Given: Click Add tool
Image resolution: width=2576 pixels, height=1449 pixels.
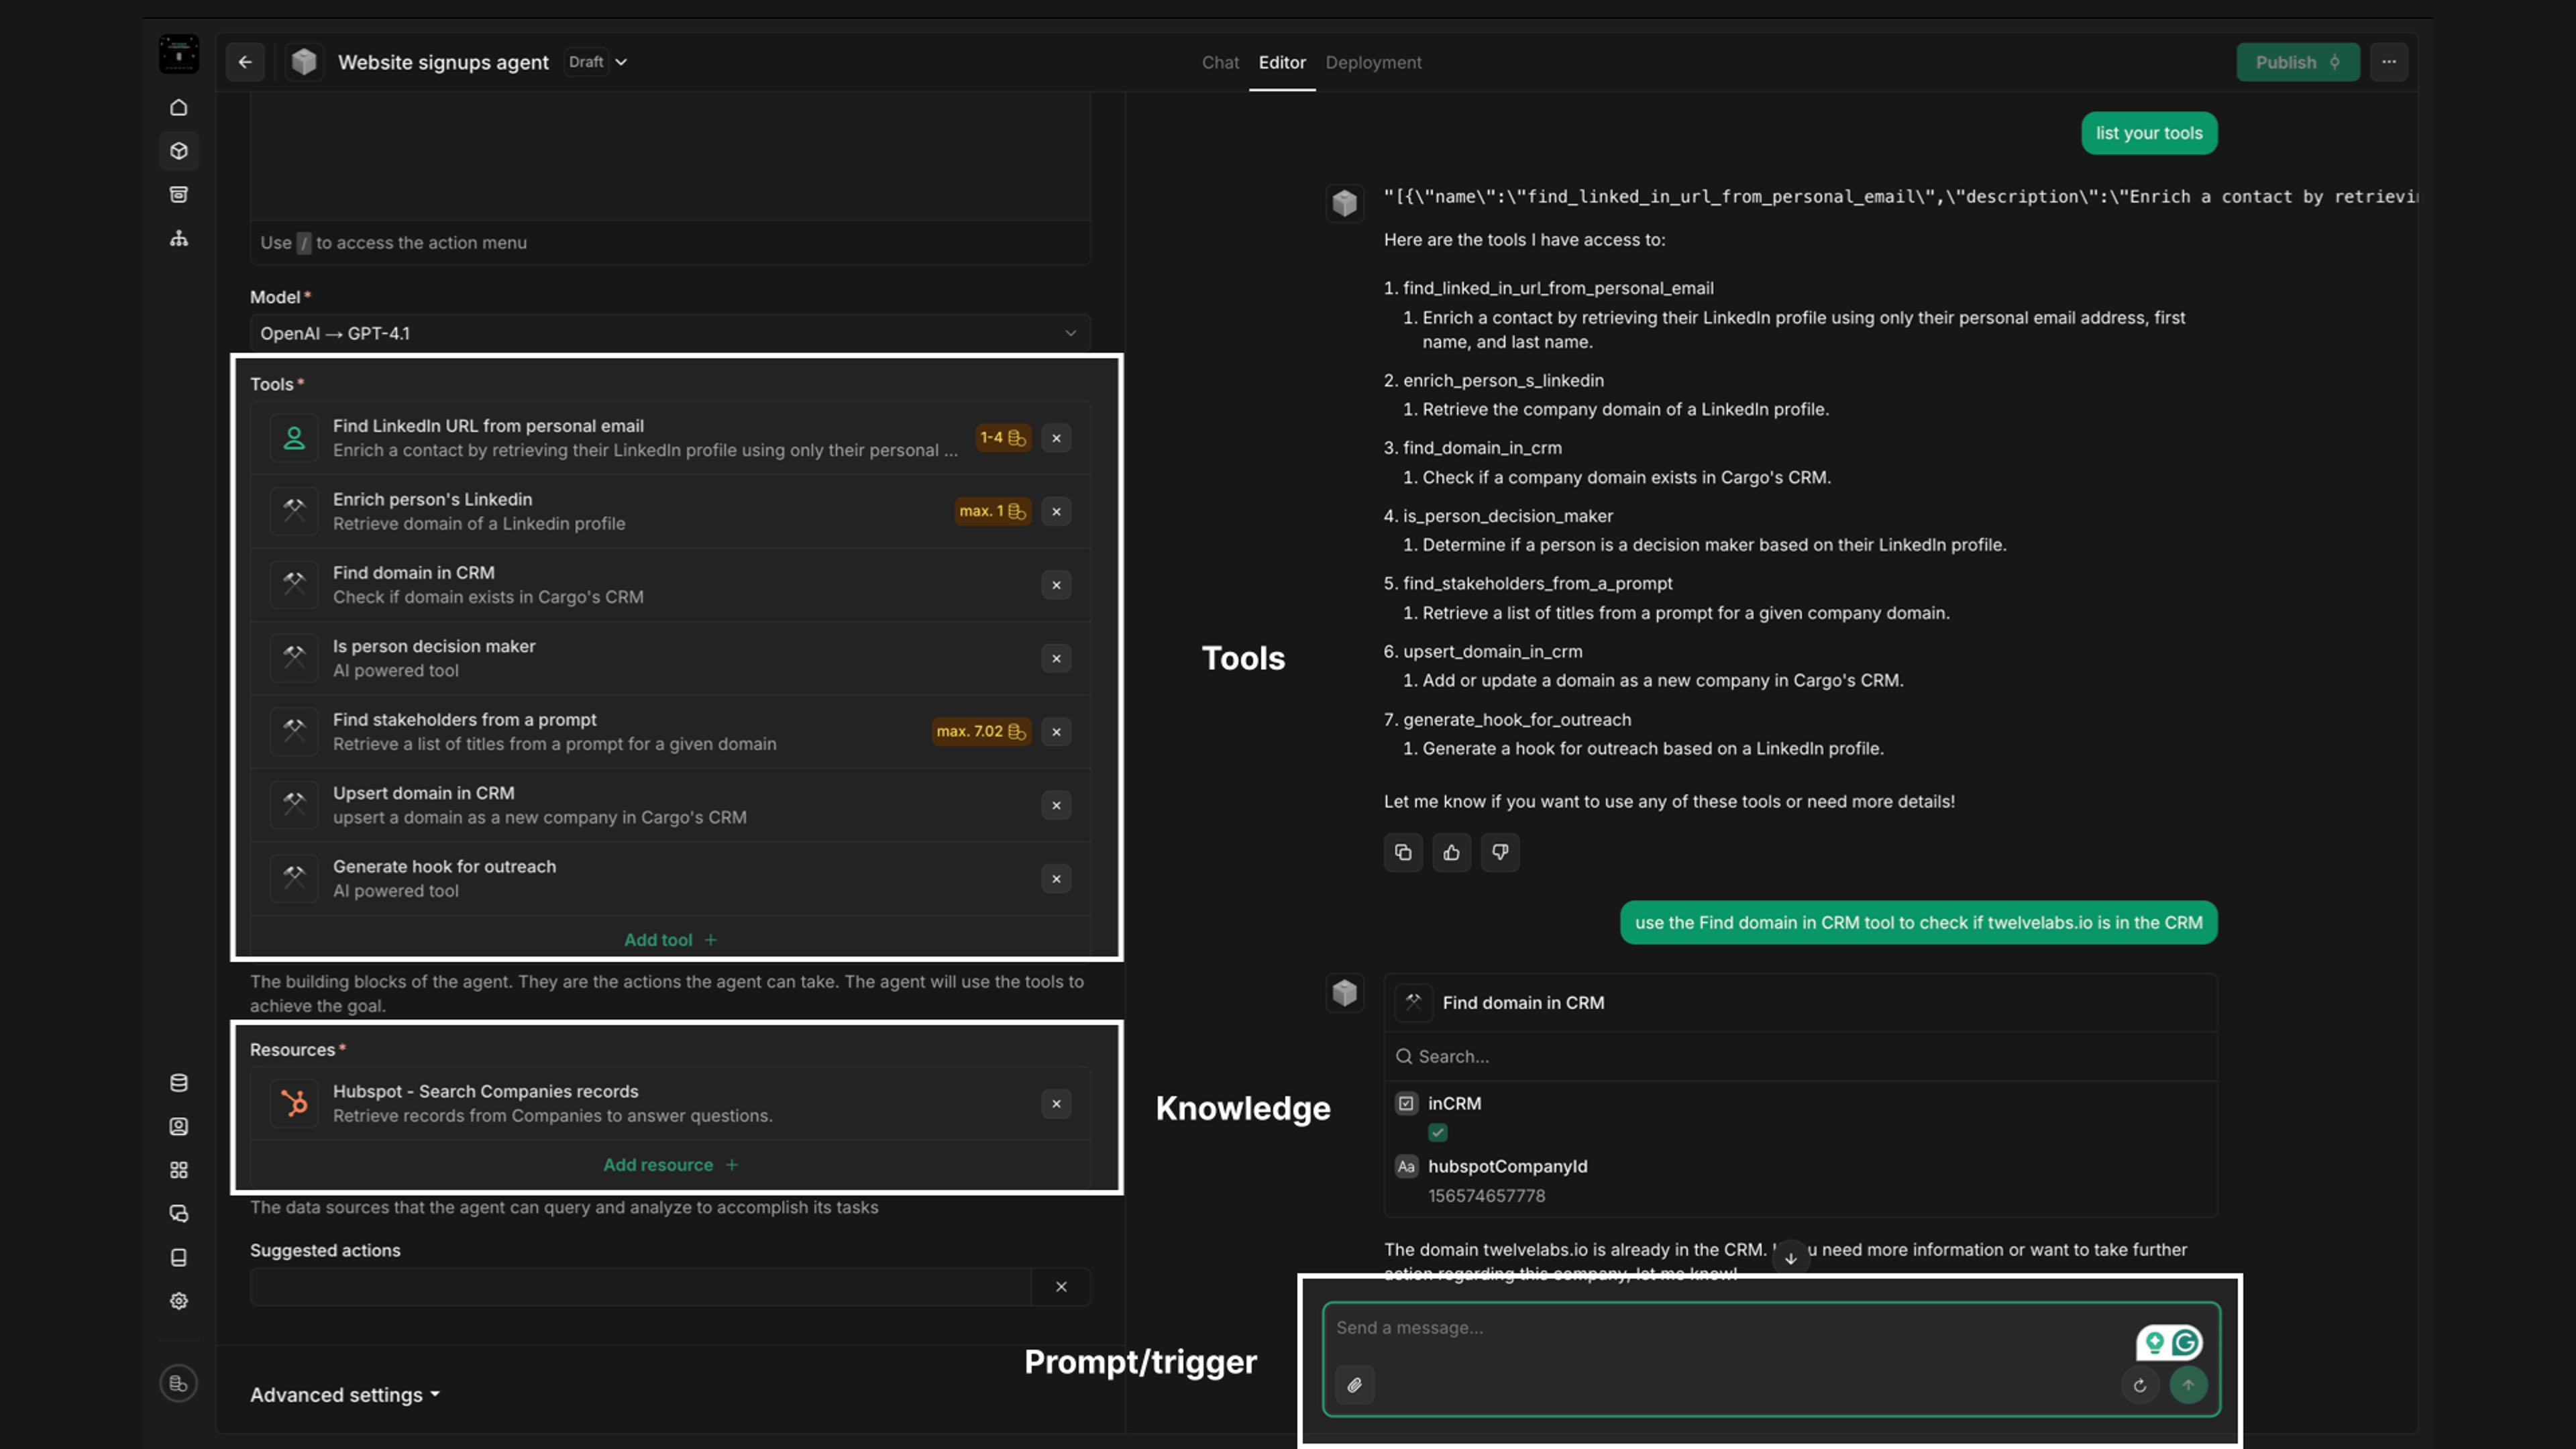Looking at the screenshot, I should click(669, 940).
